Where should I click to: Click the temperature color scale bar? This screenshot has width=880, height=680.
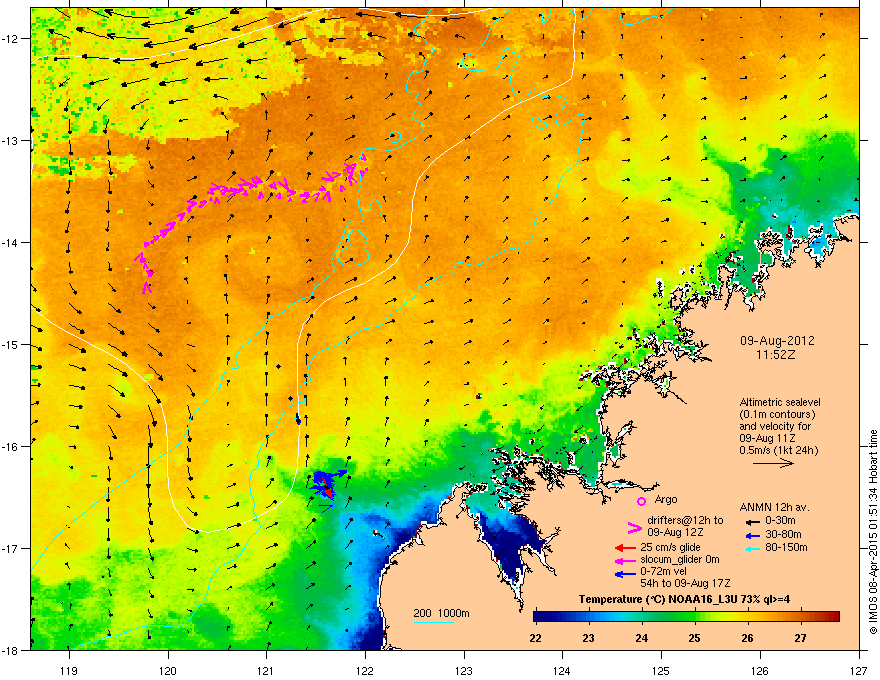686,616
